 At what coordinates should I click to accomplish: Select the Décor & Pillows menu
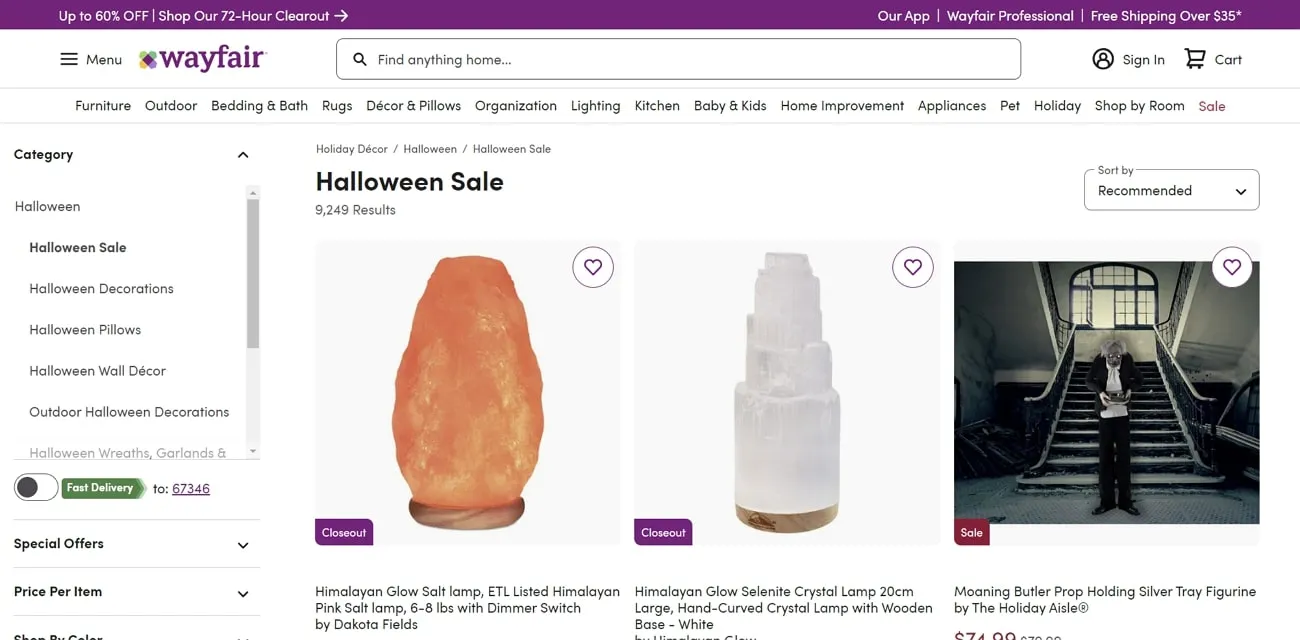[413, 105]
